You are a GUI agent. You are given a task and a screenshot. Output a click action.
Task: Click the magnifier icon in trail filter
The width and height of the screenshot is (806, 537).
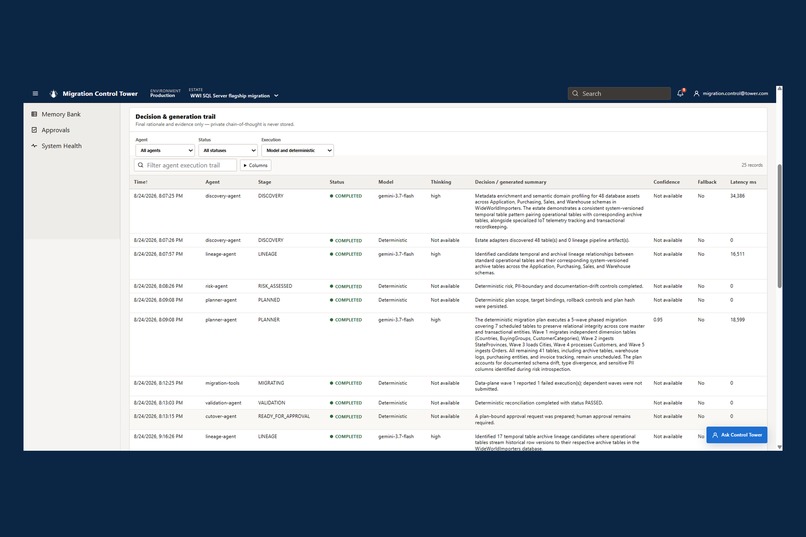pyautogui.click(x=140, y=165)
